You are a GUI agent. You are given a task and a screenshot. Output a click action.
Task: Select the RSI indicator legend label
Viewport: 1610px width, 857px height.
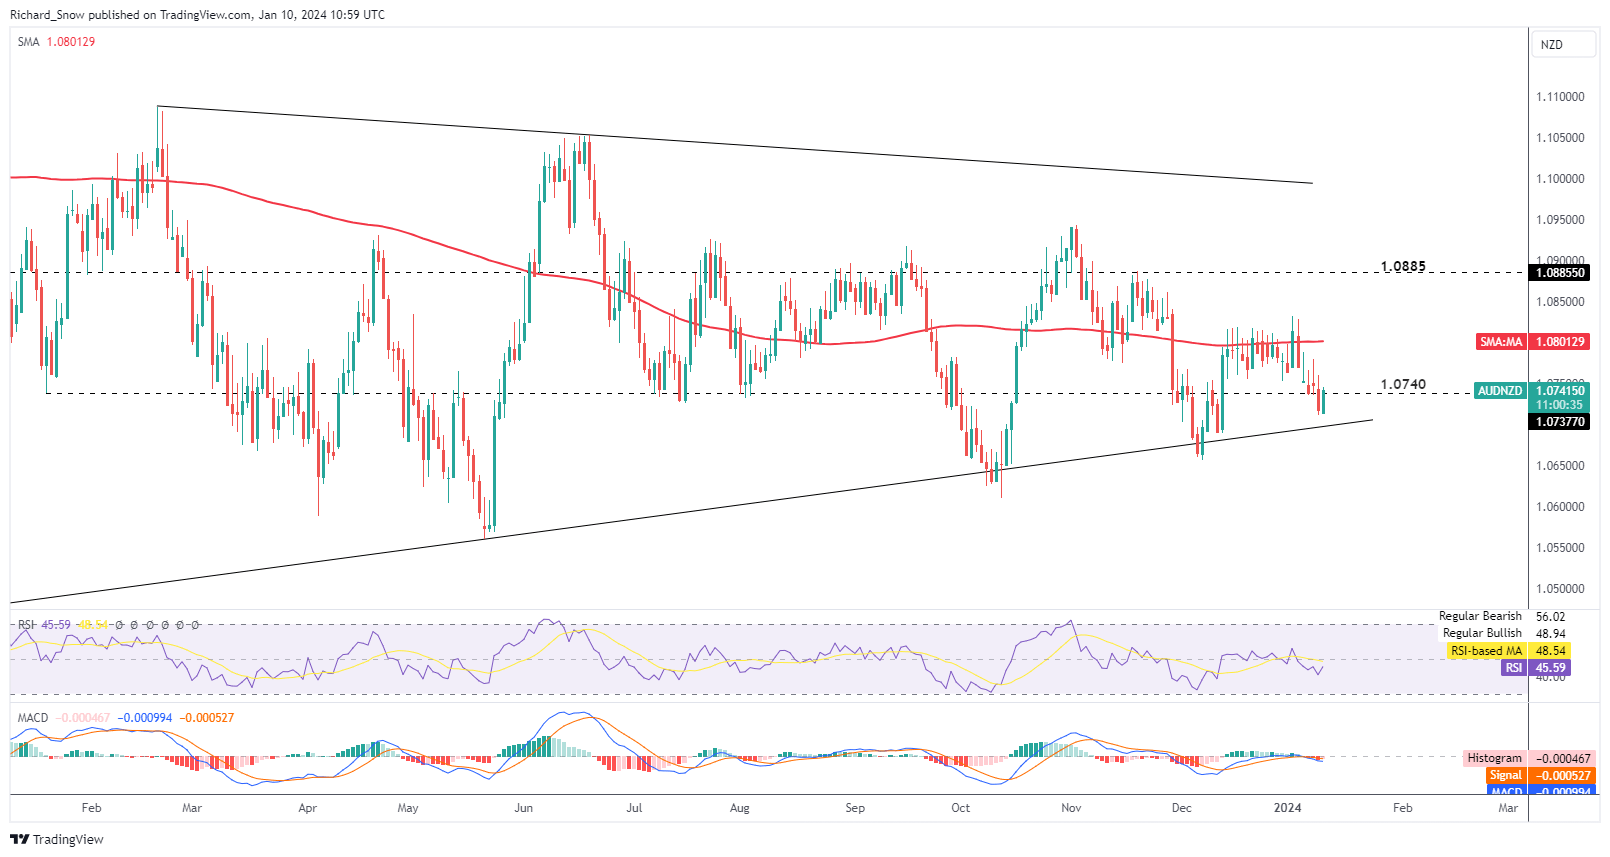[x=26, y=625]
